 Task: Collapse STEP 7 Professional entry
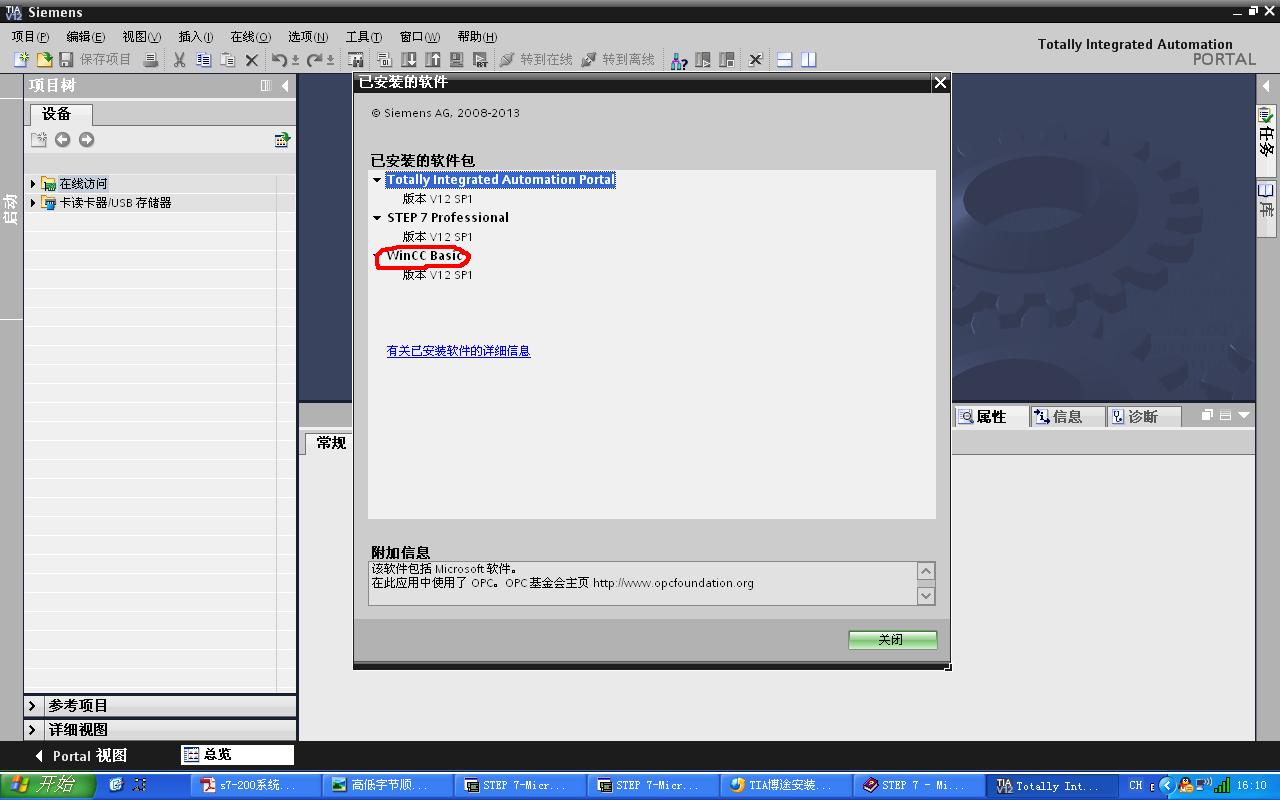[377, 218]
